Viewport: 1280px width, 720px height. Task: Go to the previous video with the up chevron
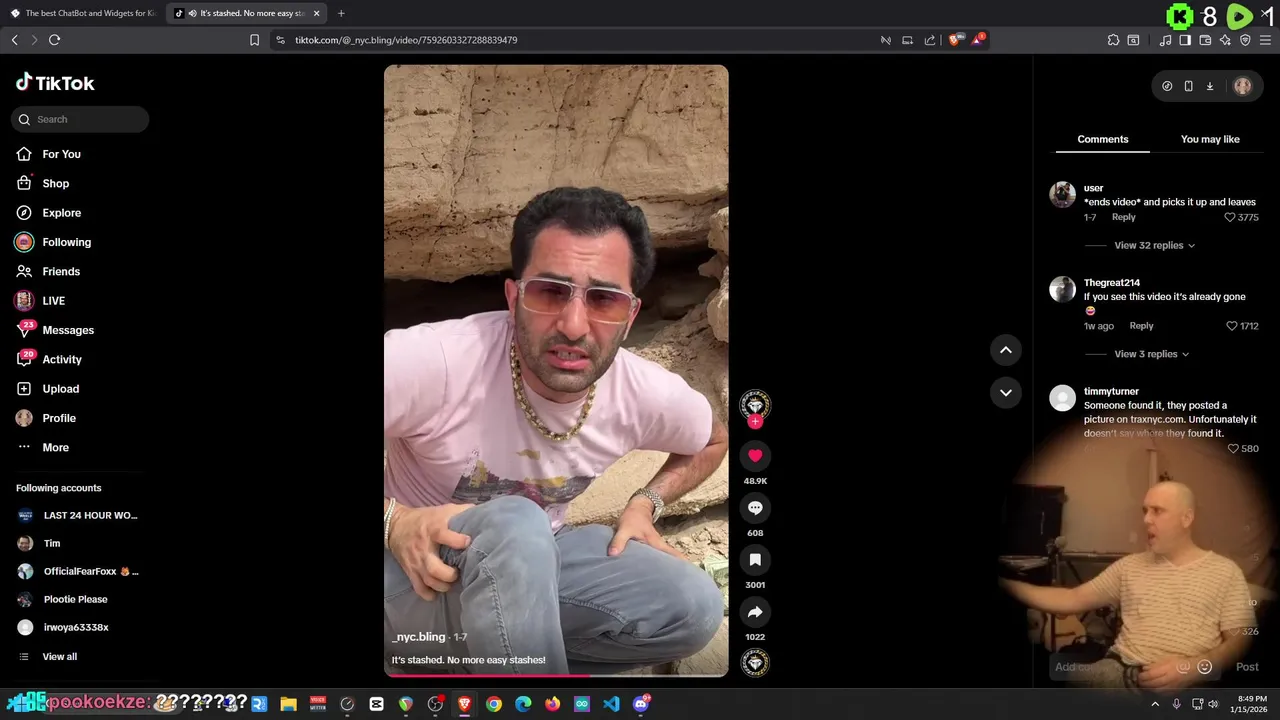pyautogui.click(x=1006, y=350)
